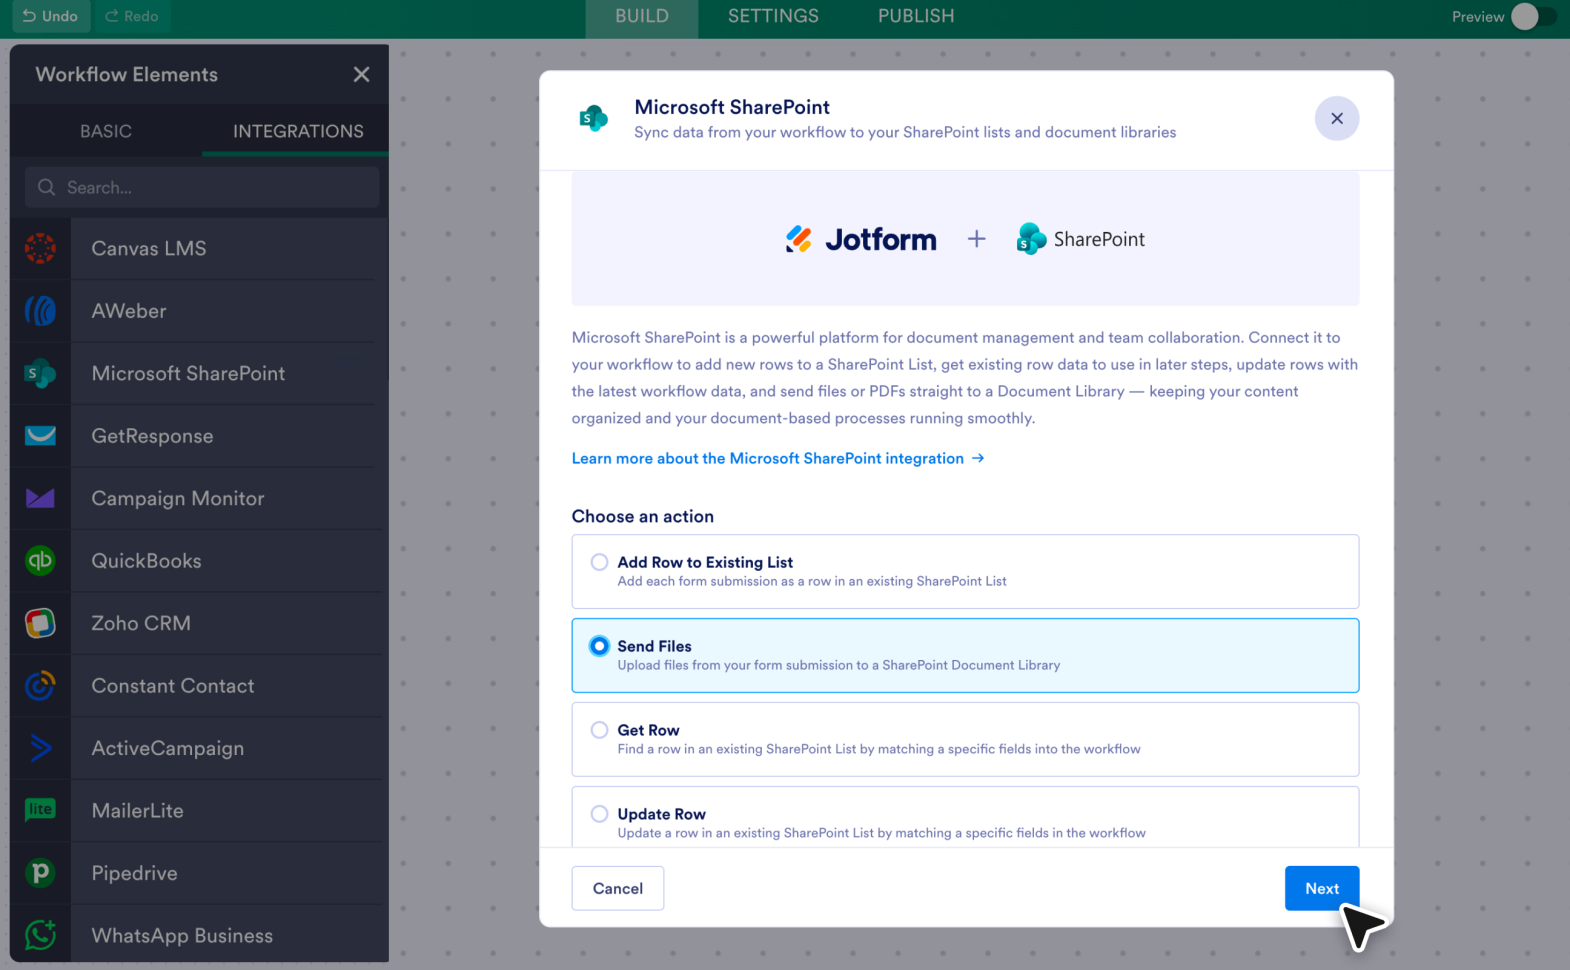Select QuickBooks integration label
The width and height of the screenshot is (1570, 970).
146,561
